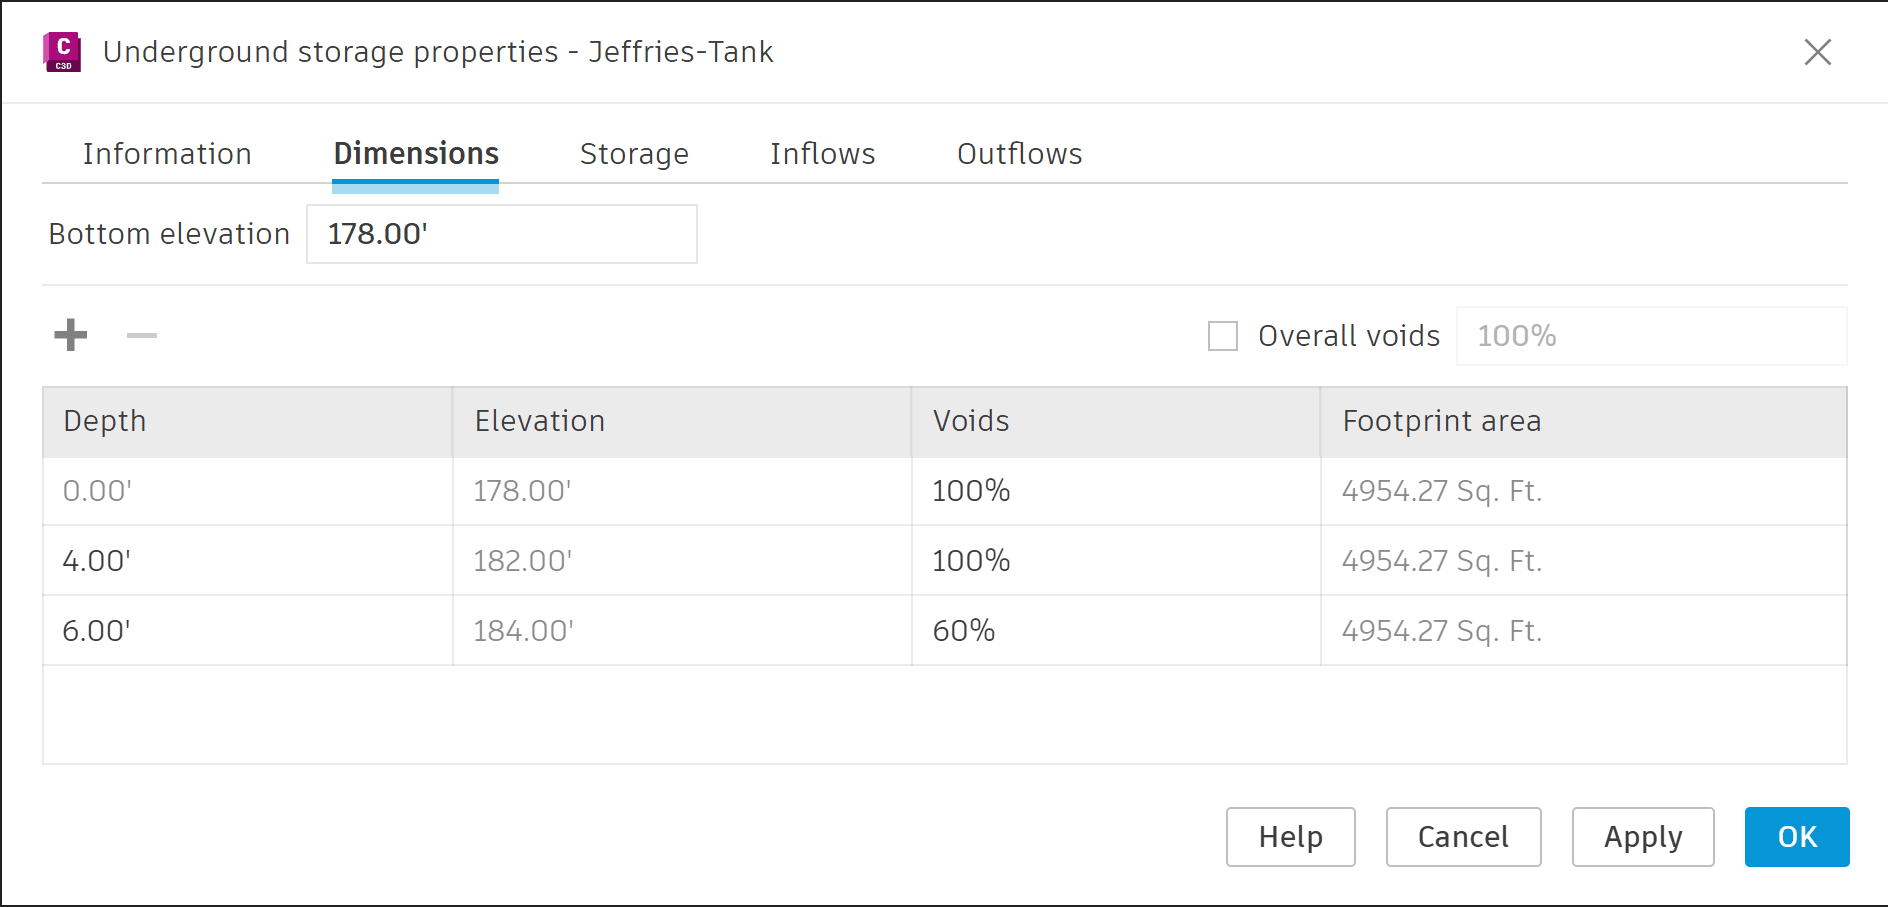This screenshot has width=1888, height=907.
Task: Select the Outflows tab
Action: pyautogui.click(x=1019, y=154)
